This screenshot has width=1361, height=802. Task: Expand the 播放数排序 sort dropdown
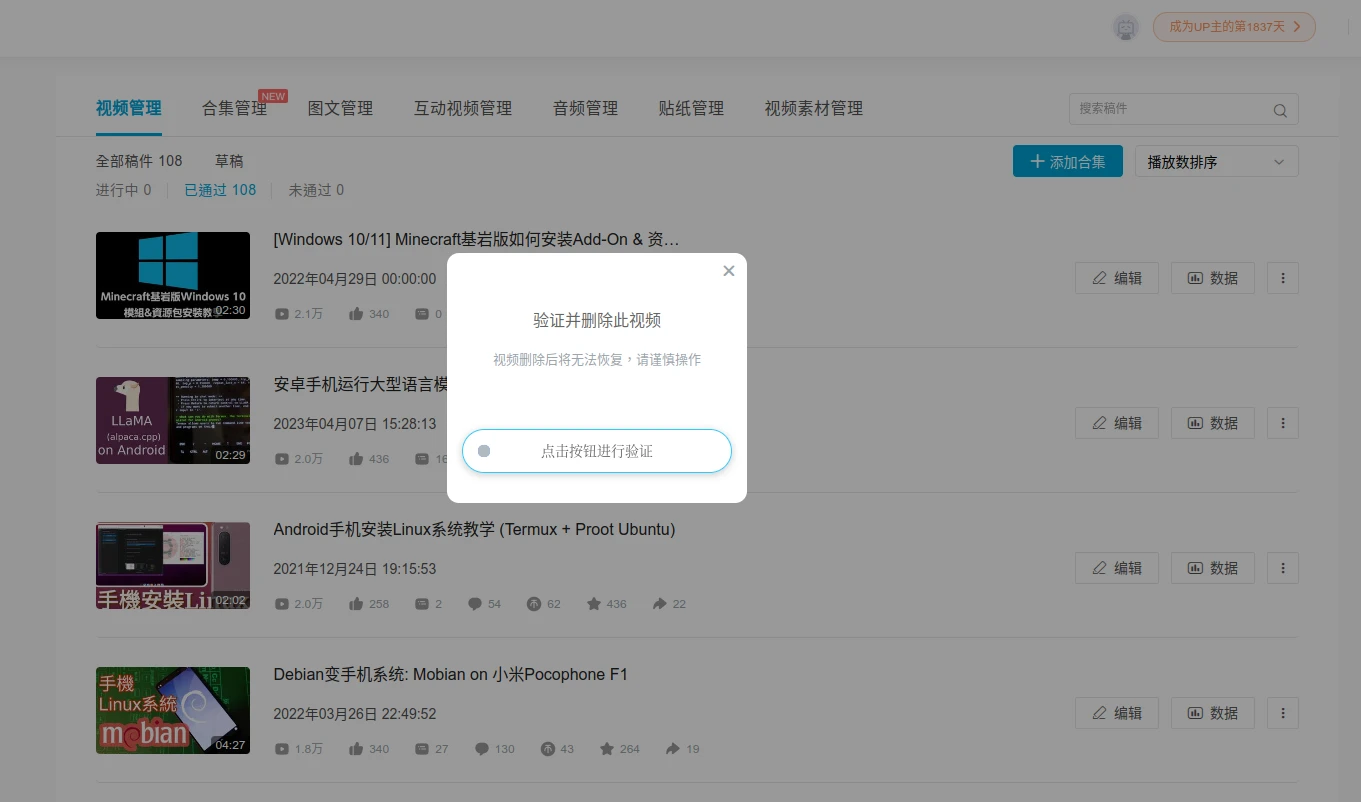(x=1216, y=162)
